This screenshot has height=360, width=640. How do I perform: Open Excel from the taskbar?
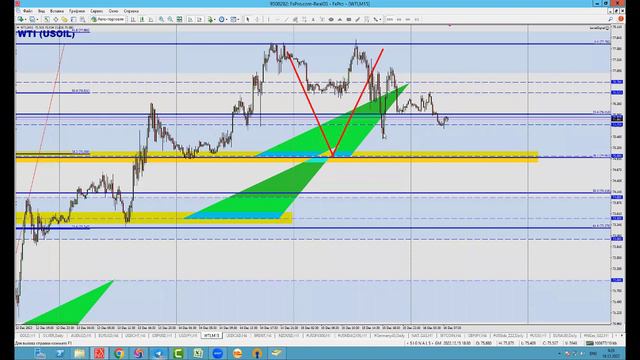click(198, 353)
